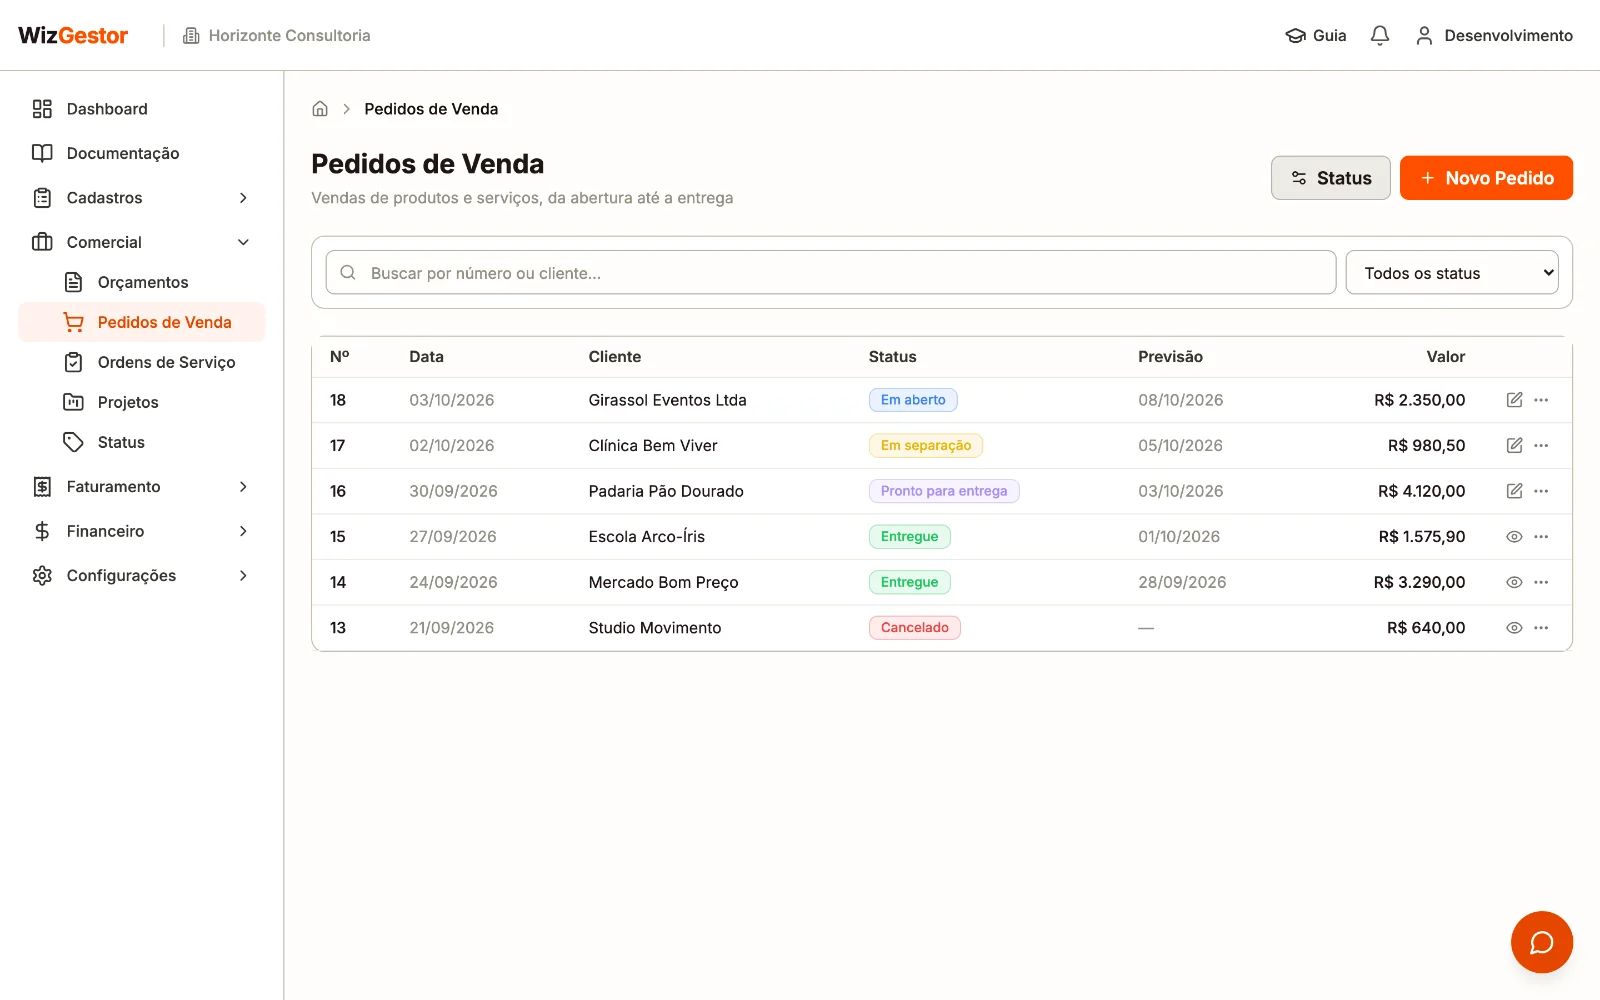Edit order 16 Padaria Pão Dourado
Viewport: 1600px width, 1000px height.
click(1514, 491)
